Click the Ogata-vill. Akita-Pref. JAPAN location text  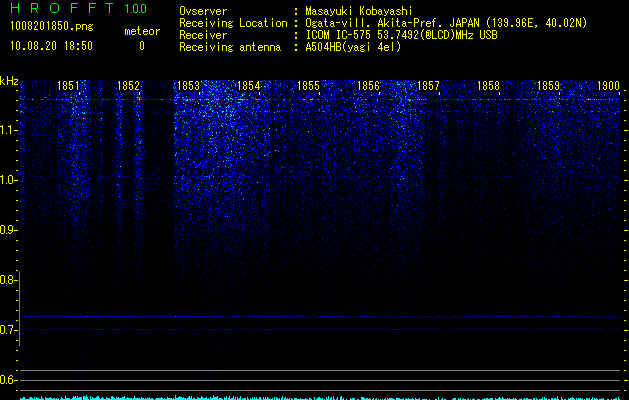[446, 23]
